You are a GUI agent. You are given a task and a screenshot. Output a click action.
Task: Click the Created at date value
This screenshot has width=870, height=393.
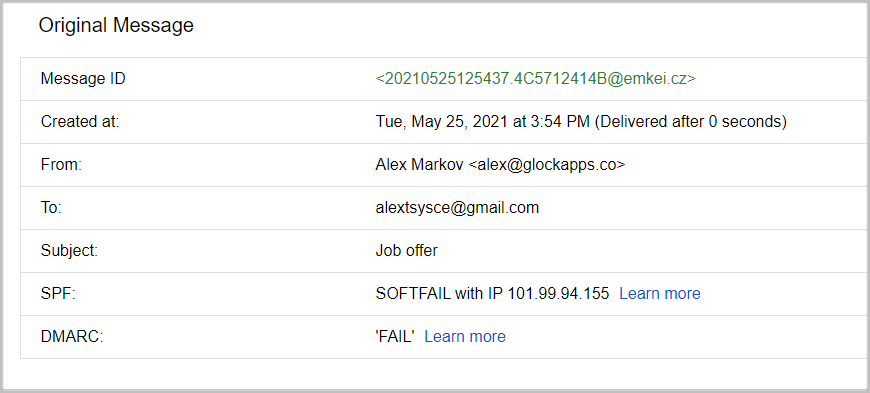point(483,122)
